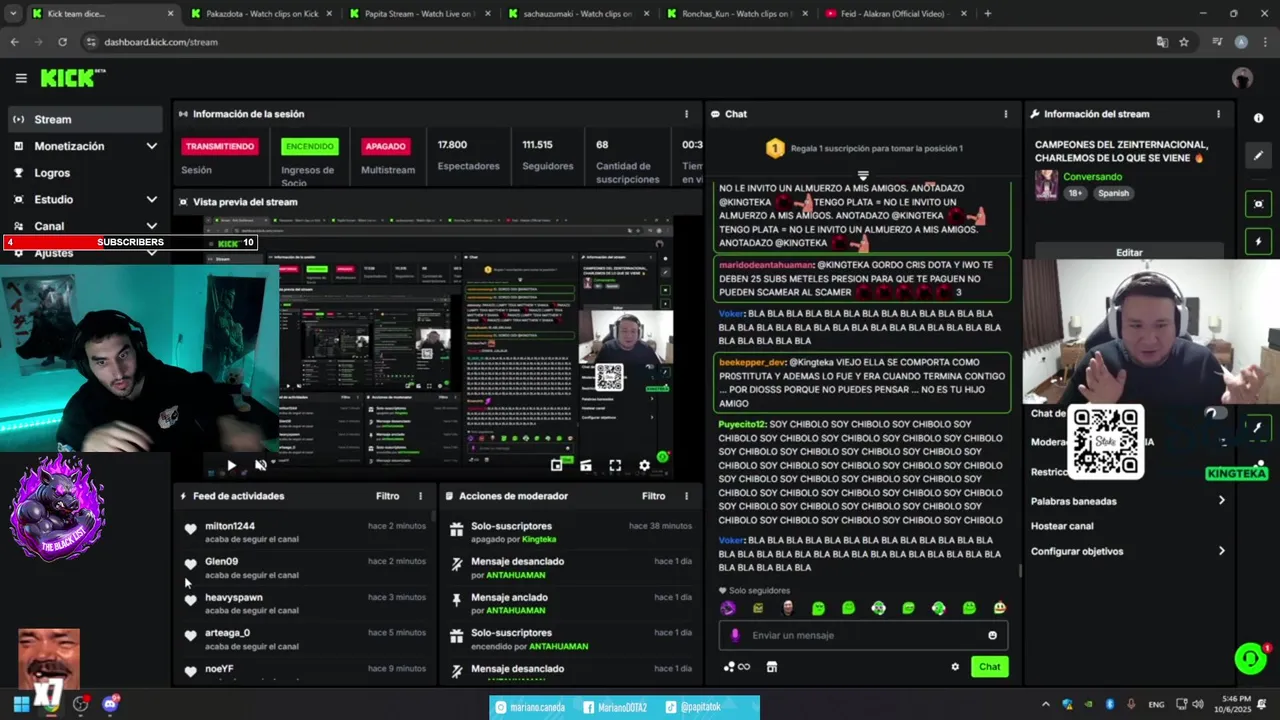
Task: Click username beekepper_dev in chat
Action: coord(752,362)
